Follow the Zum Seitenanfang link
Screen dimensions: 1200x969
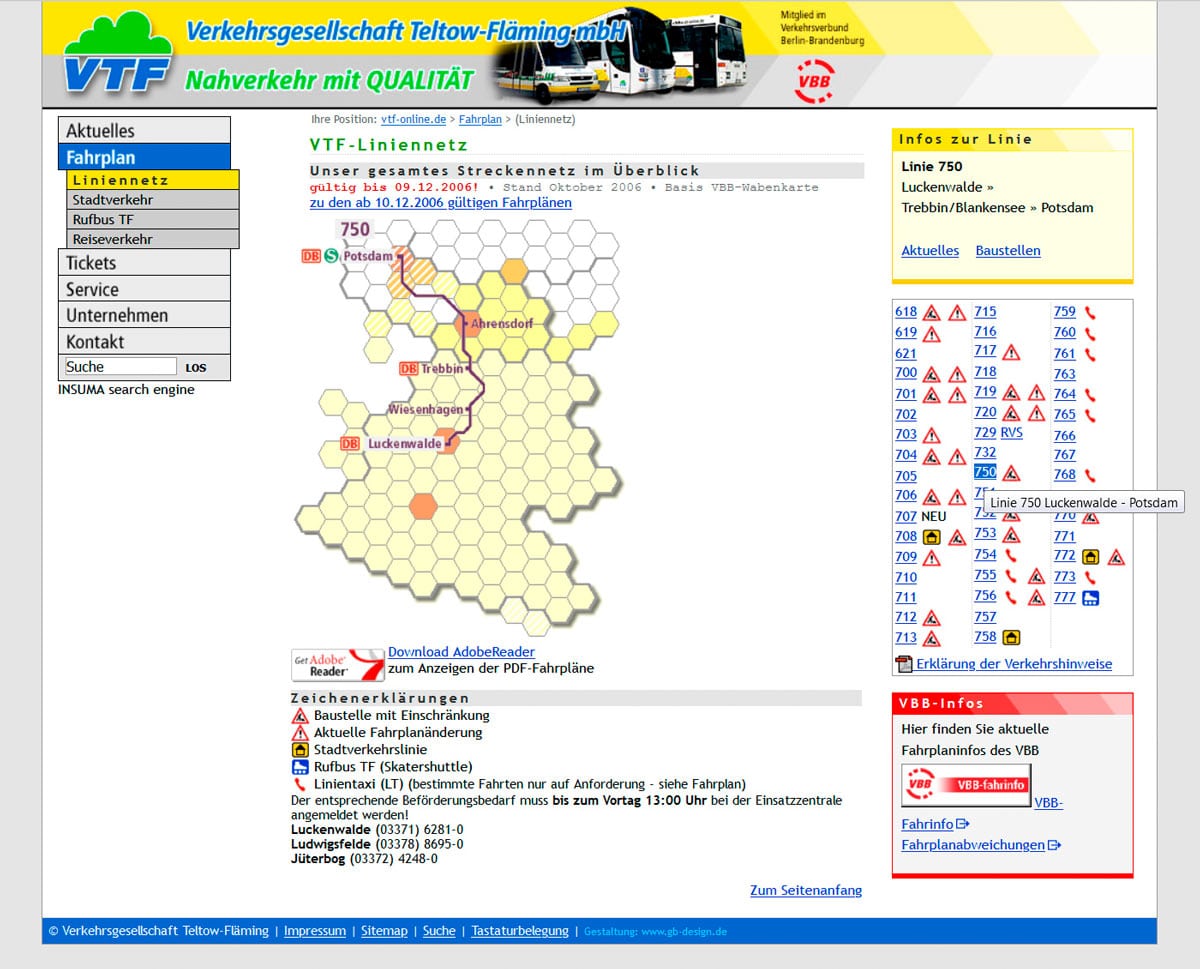point(805,890)
